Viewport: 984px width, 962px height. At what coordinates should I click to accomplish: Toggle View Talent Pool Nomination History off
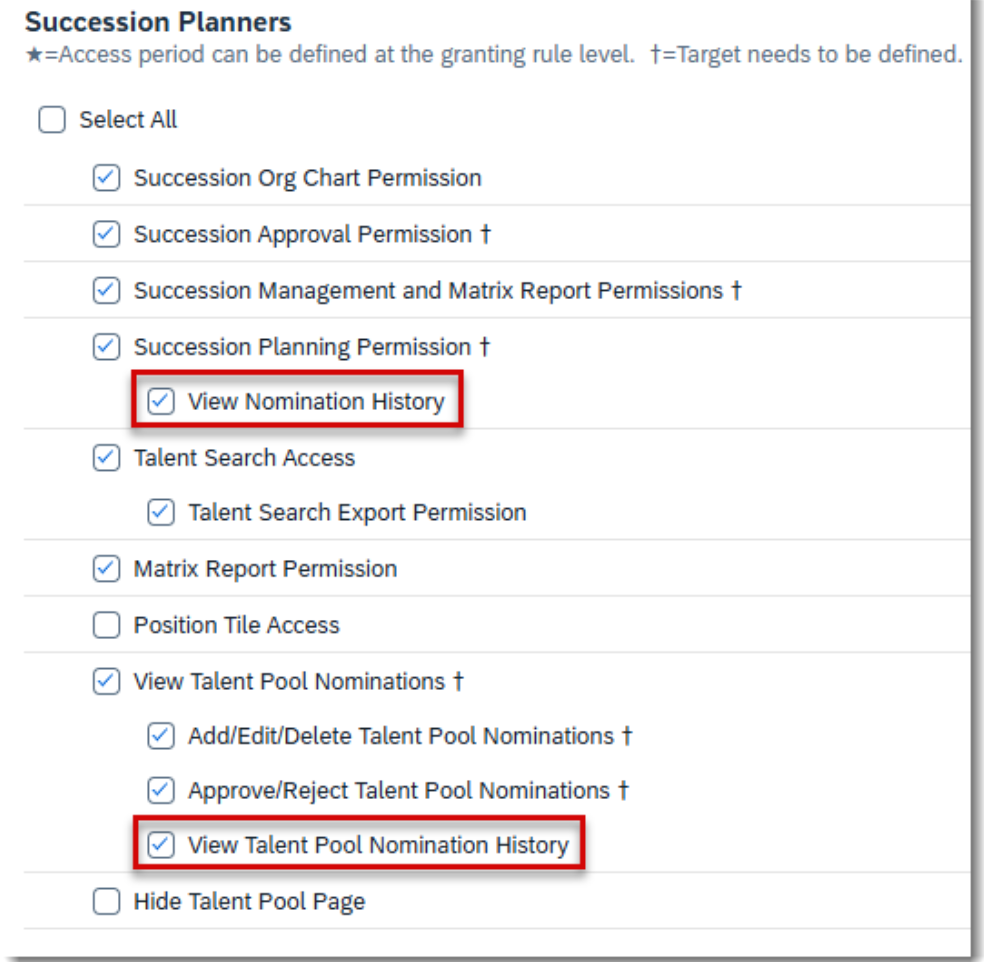(x=160, y=845)
